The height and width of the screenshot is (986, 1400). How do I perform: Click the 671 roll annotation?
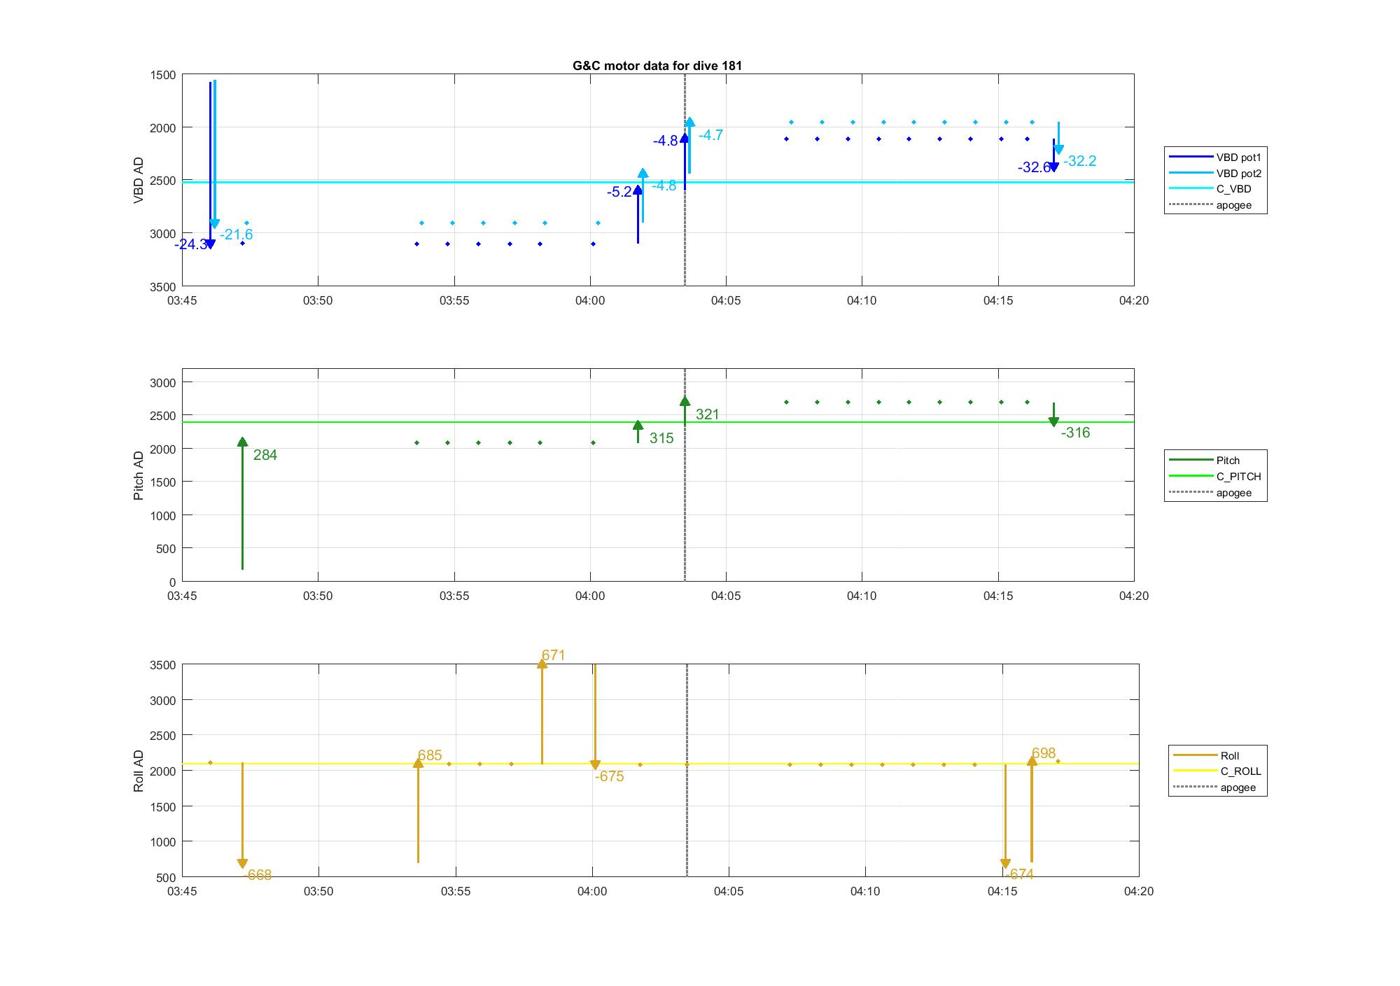coord(553,656)
